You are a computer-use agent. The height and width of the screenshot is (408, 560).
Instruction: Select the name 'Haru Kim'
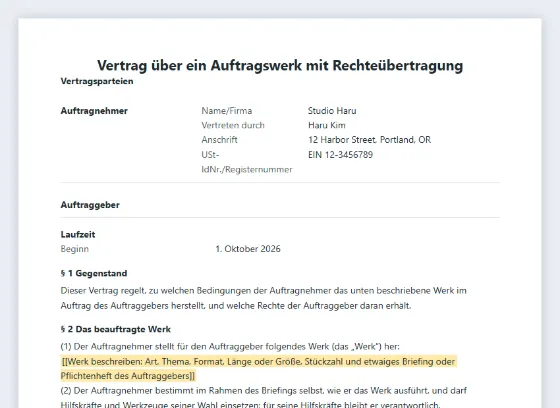327,125
